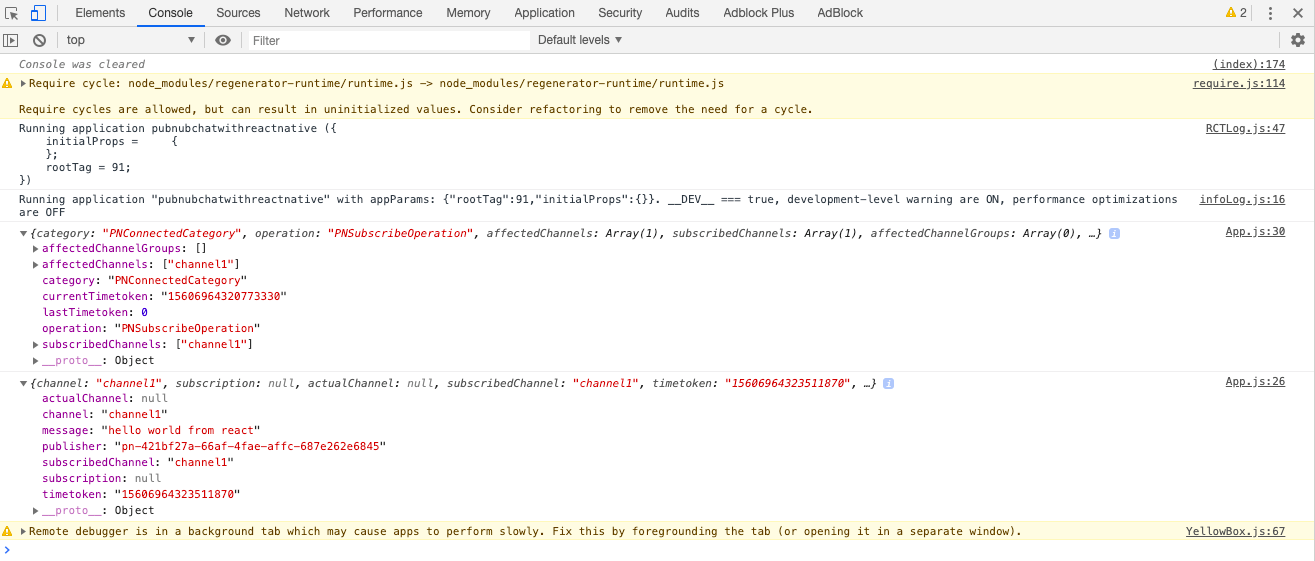Close the DevTools panel

pyautogui.click(x=1299, y=13)
